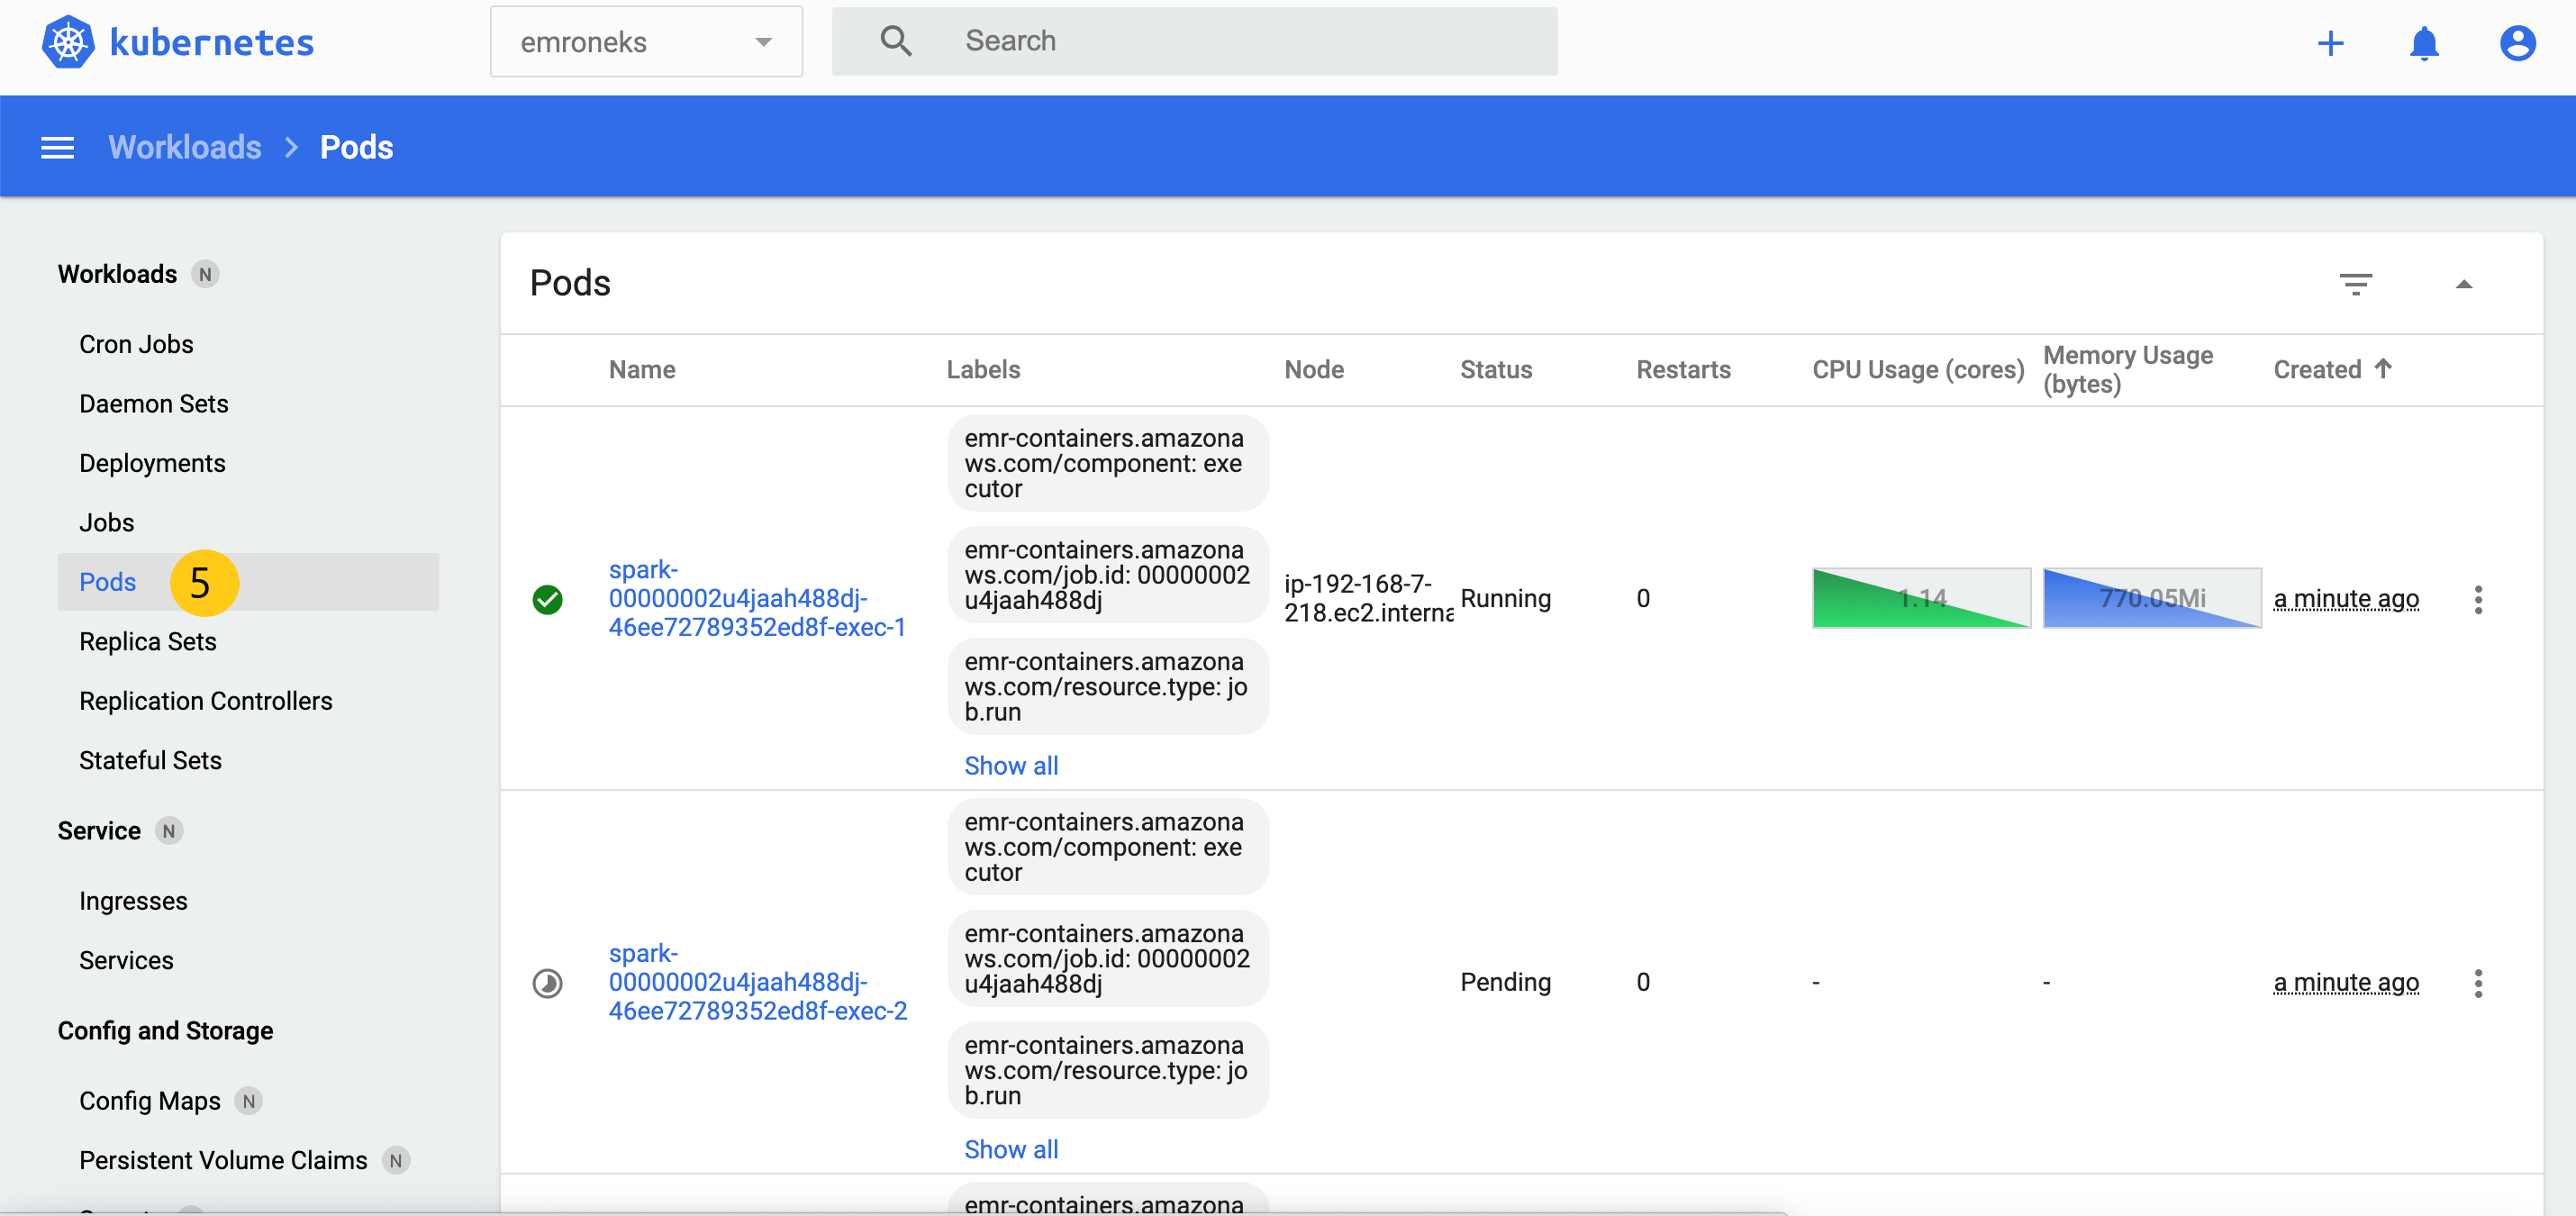Go to Config Maps

(x=149, y=1100)
